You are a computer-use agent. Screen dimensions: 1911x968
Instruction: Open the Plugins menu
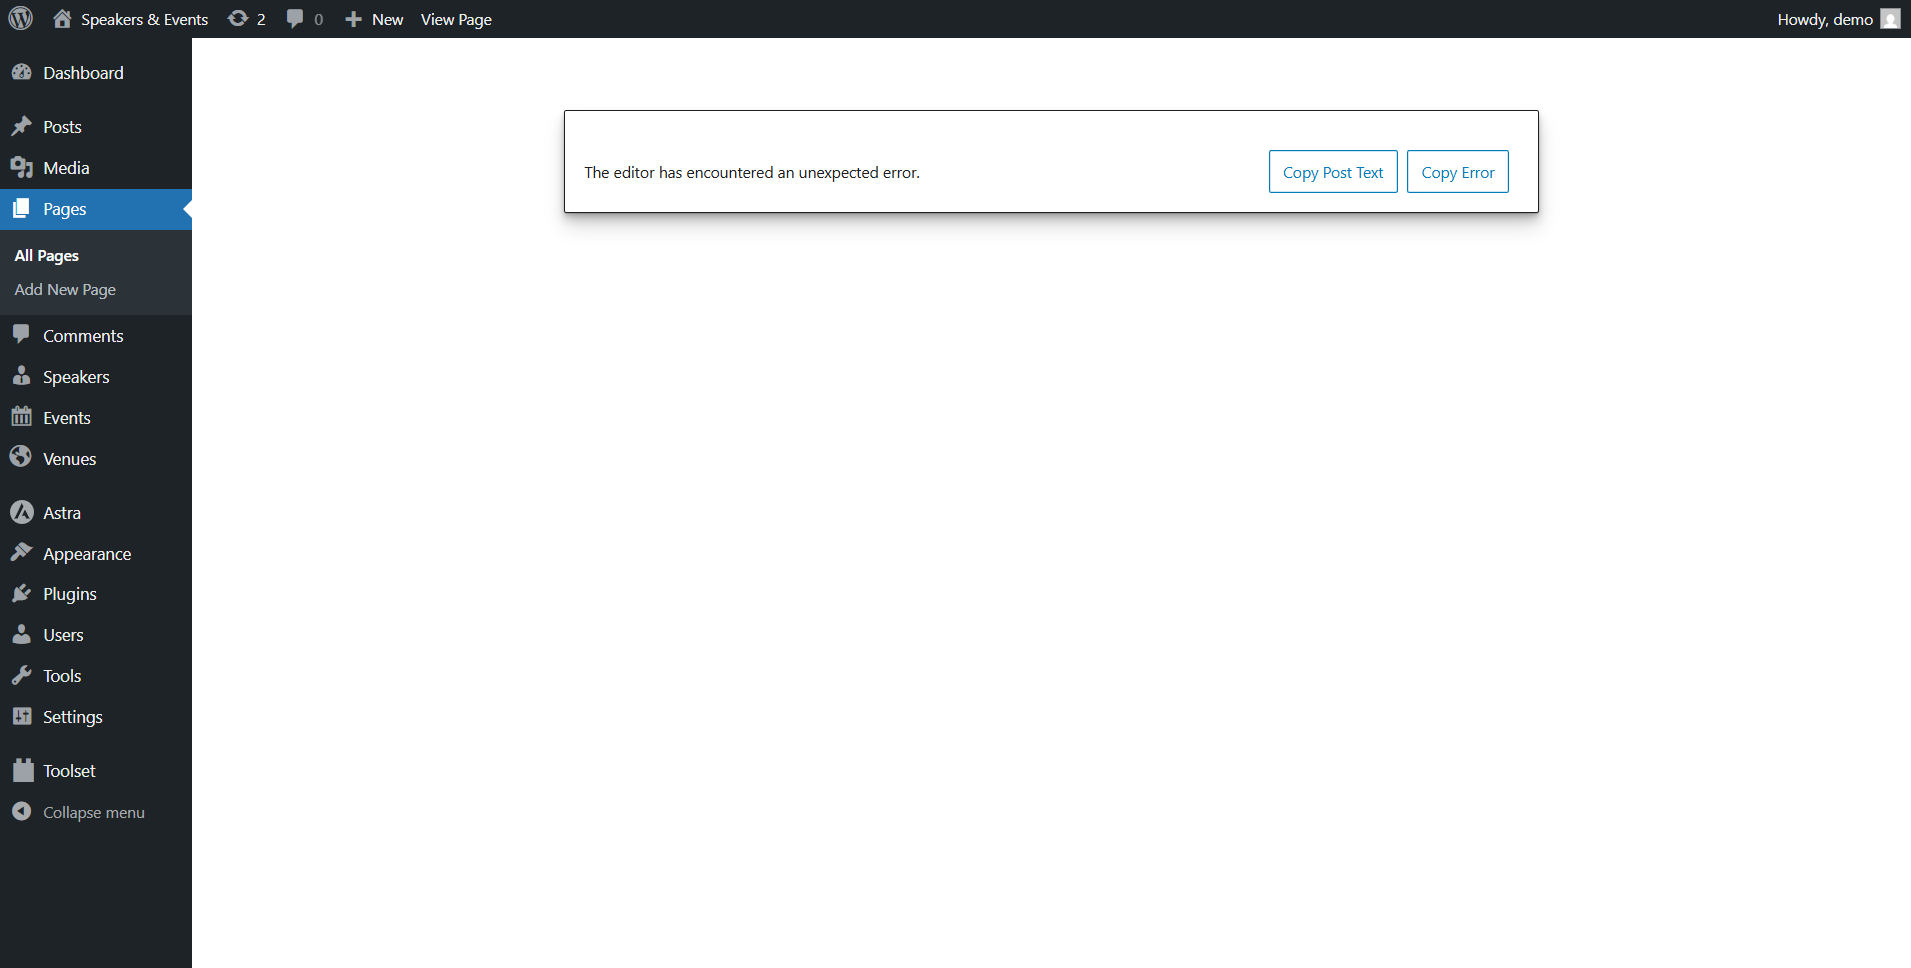[69, 594]
